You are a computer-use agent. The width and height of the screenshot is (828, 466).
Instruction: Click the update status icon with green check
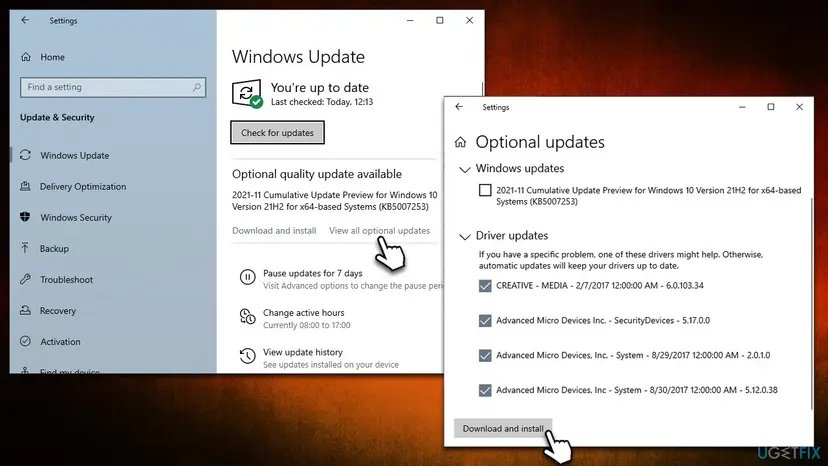[247, 94]
